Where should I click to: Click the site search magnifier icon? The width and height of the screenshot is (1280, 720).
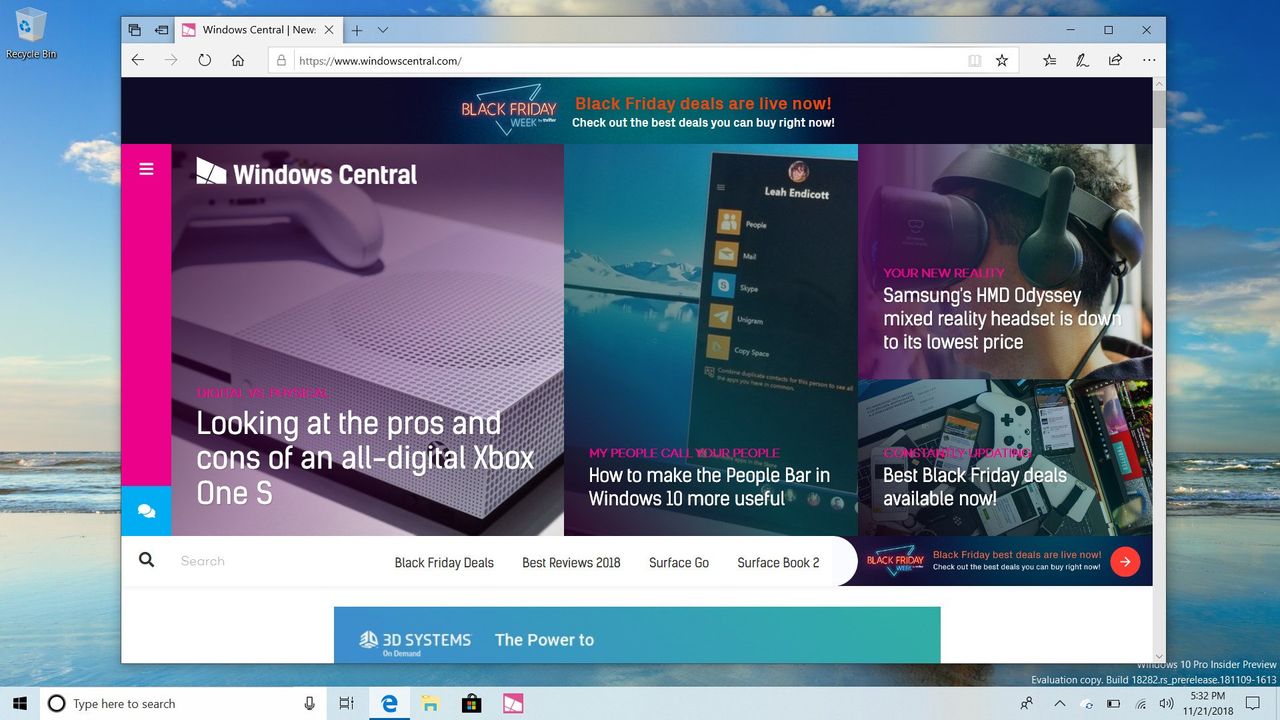click(x=146, y=560)
